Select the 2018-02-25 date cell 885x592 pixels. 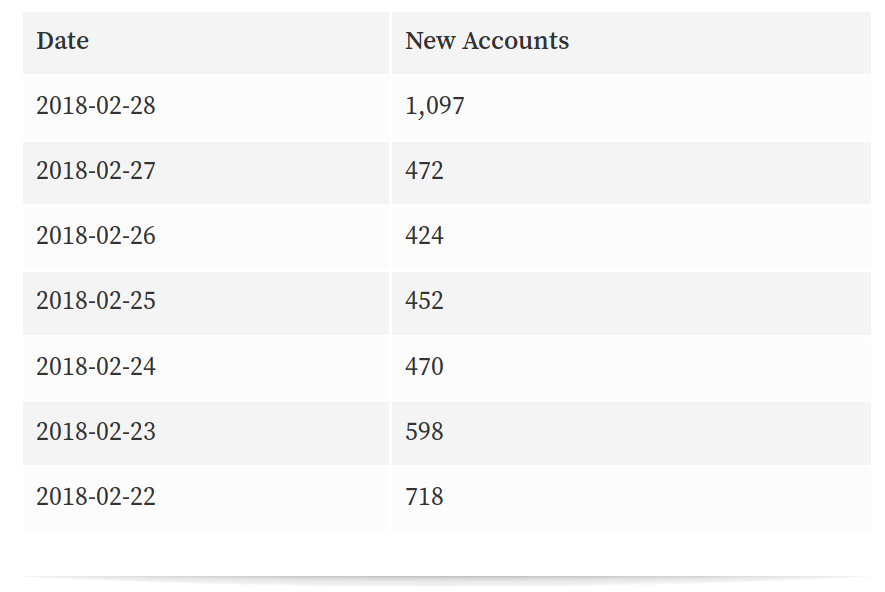[96, 301]
